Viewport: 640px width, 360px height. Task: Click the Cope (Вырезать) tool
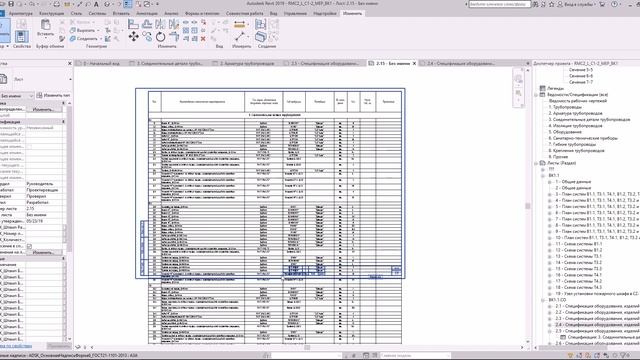[83, 30]
